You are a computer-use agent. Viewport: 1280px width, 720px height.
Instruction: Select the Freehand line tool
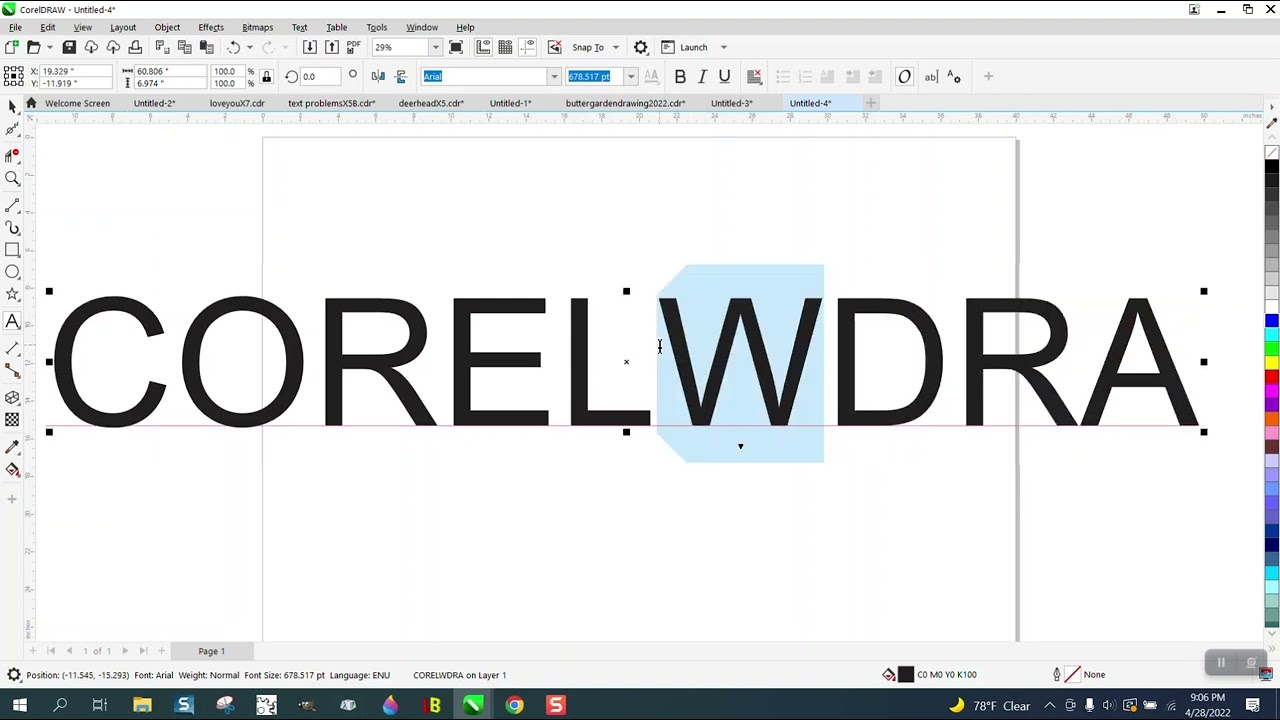point(12,205)
